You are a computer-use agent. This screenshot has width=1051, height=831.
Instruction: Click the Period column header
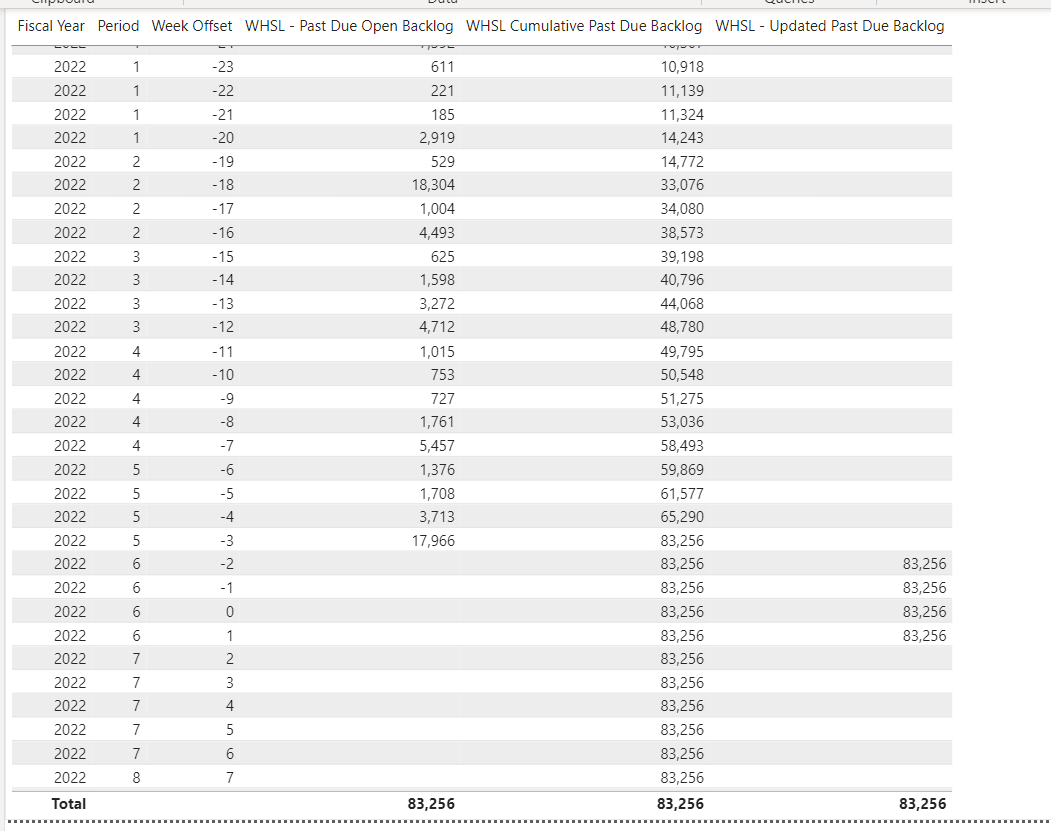[118, 26]
